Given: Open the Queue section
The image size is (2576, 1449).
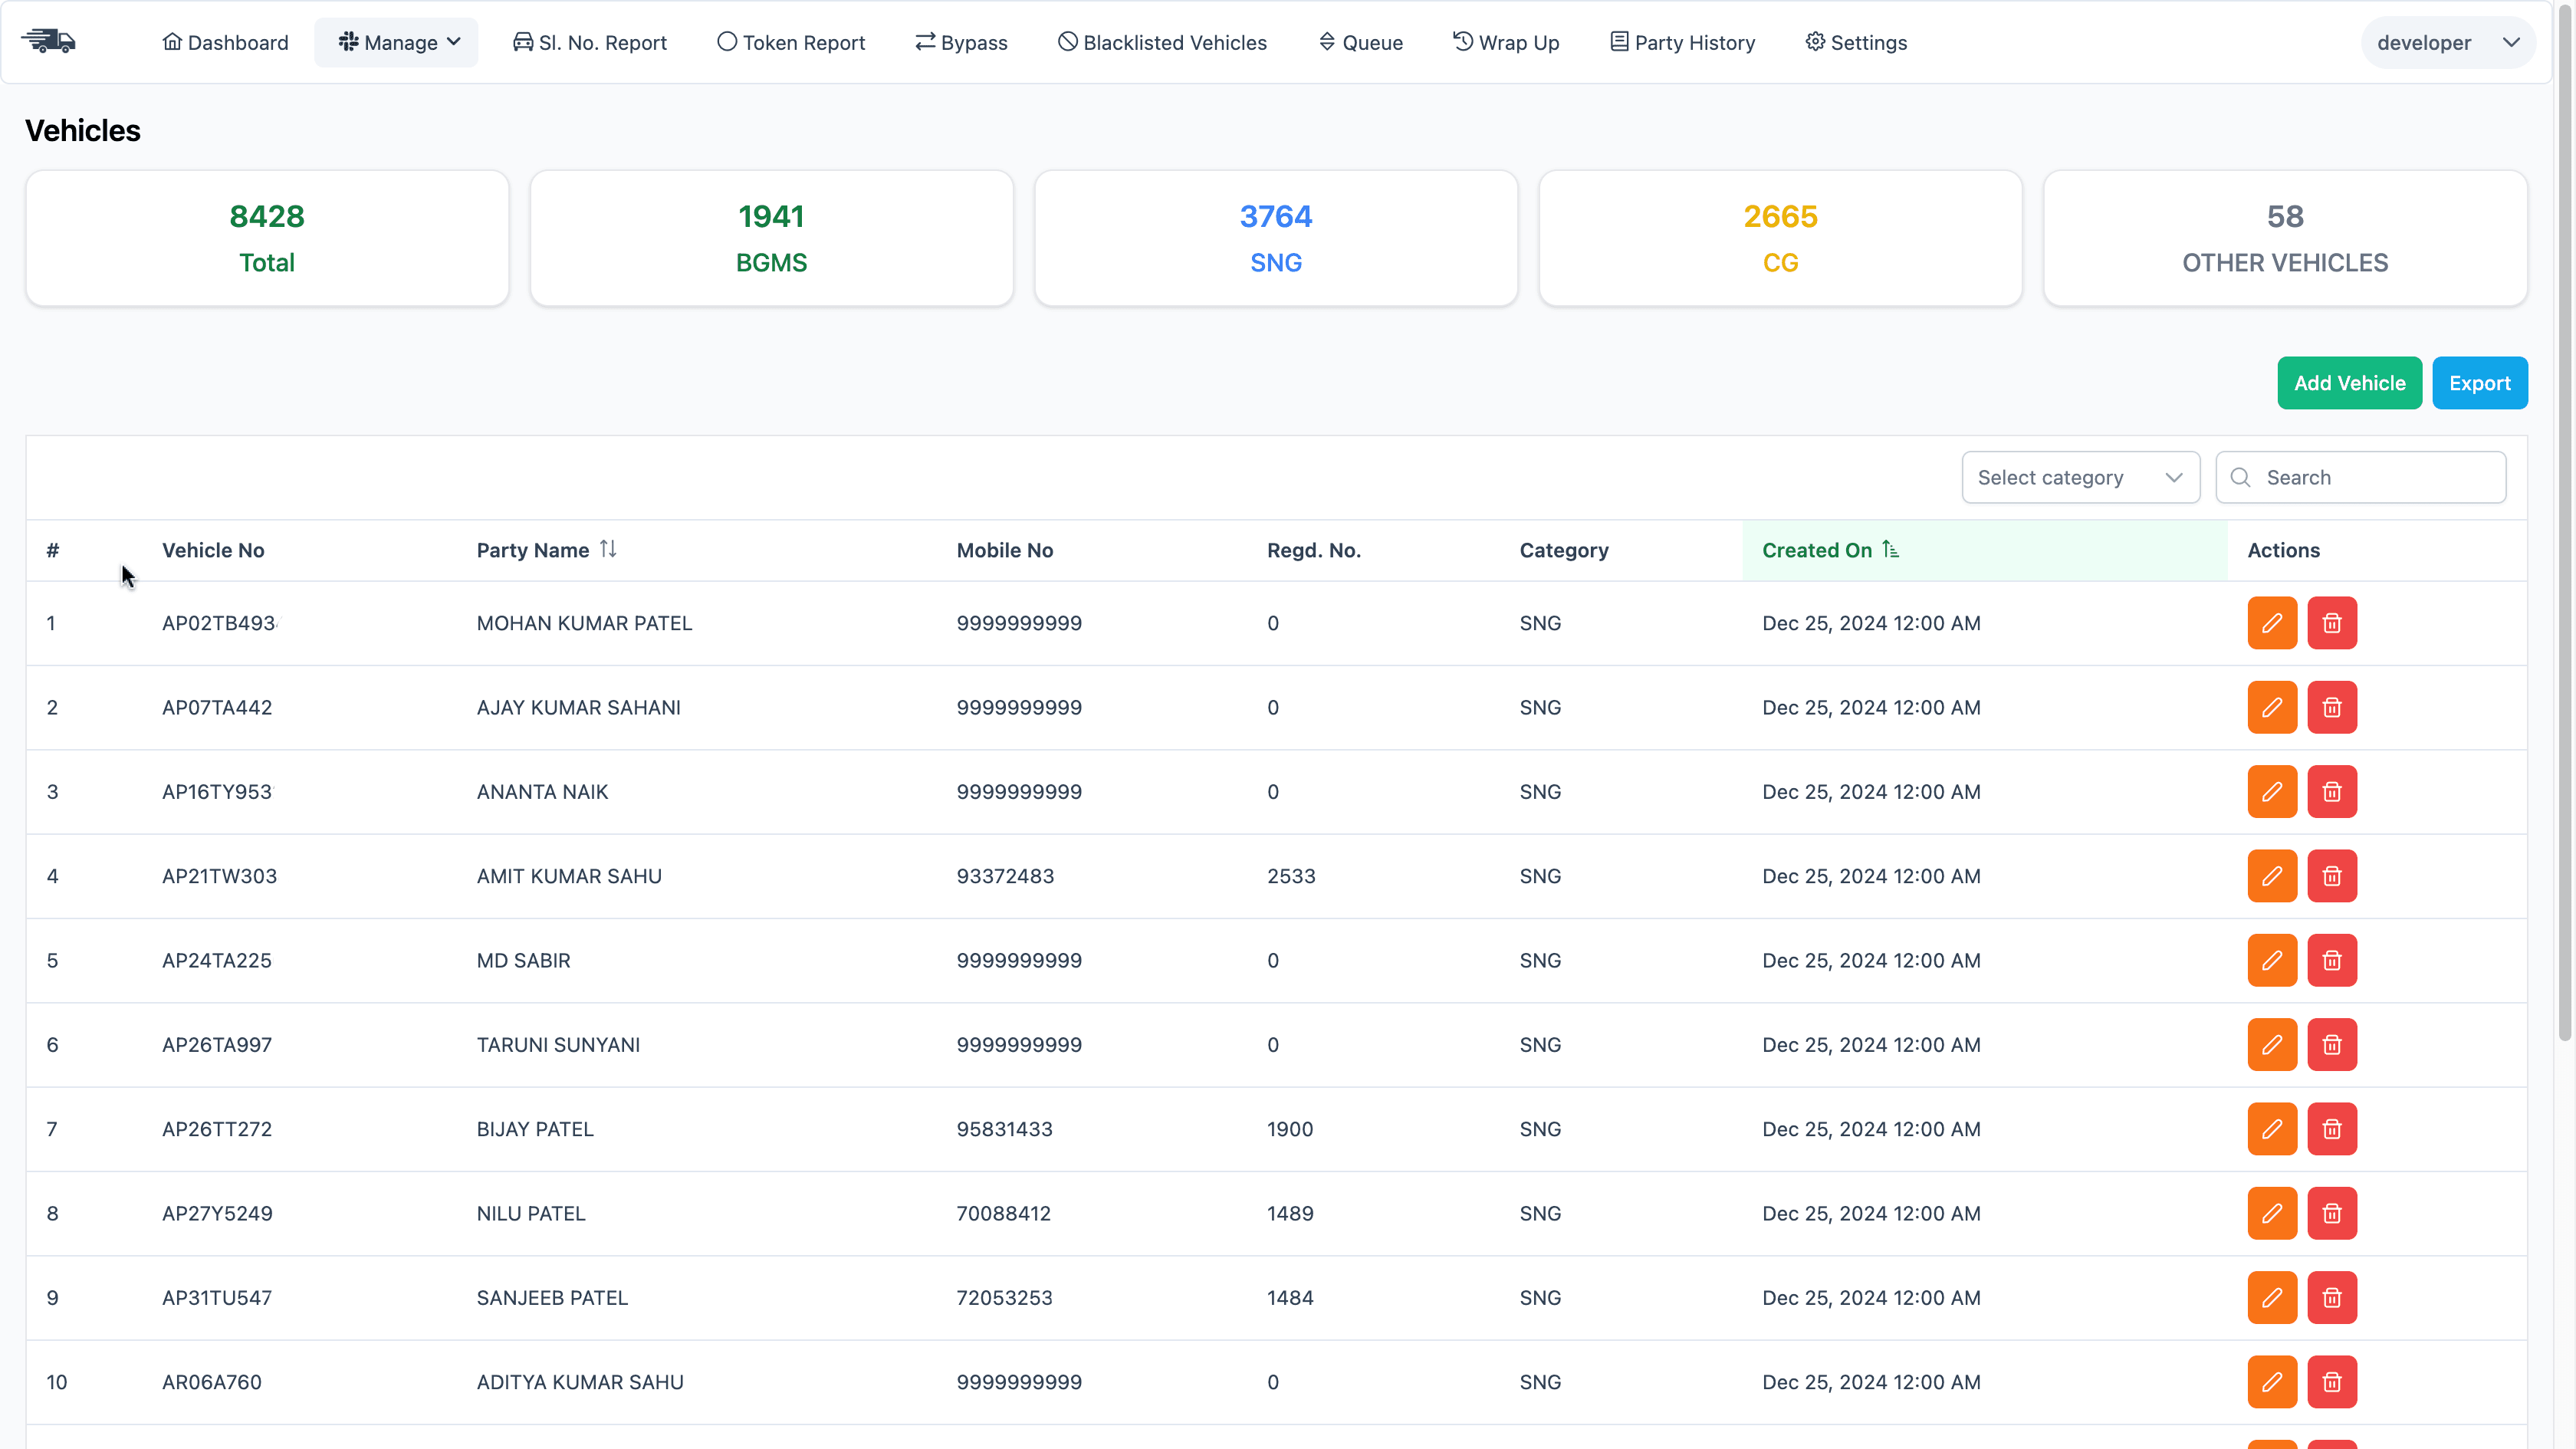Looking at the screenshot, I should [1360, 42].
